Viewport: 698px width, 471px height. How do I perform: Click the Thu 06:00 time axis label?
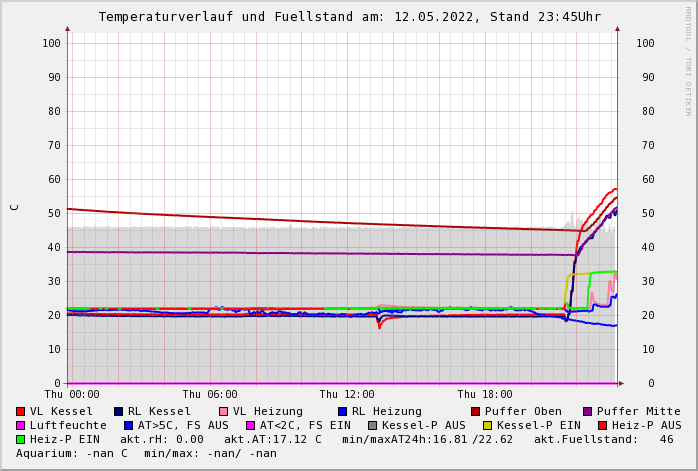tap(210, 394)
